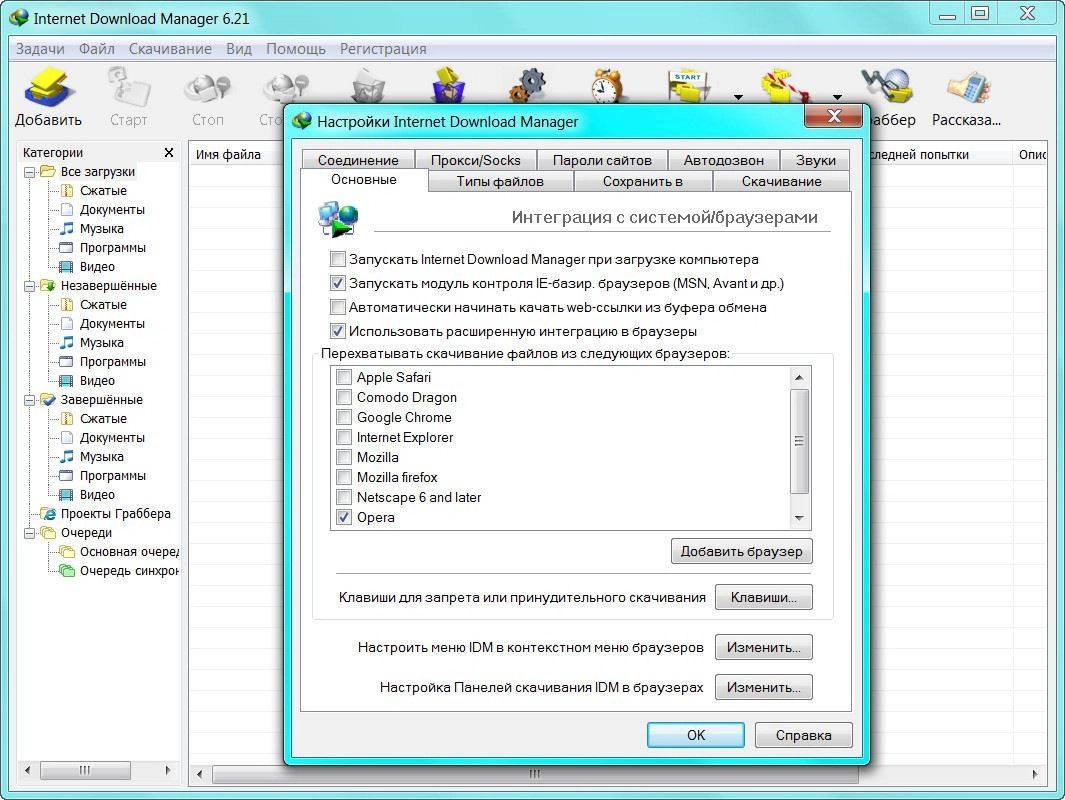The image size is (1065, 800).
Task: Click the categories panel horizontal scrollbar thumb
Action: pyautogui.click(x=85, y=770)
